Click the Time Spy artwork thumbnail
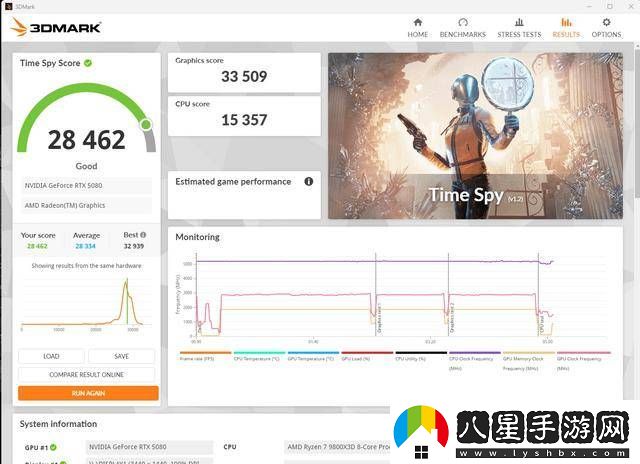 click(x=476, y=136)
